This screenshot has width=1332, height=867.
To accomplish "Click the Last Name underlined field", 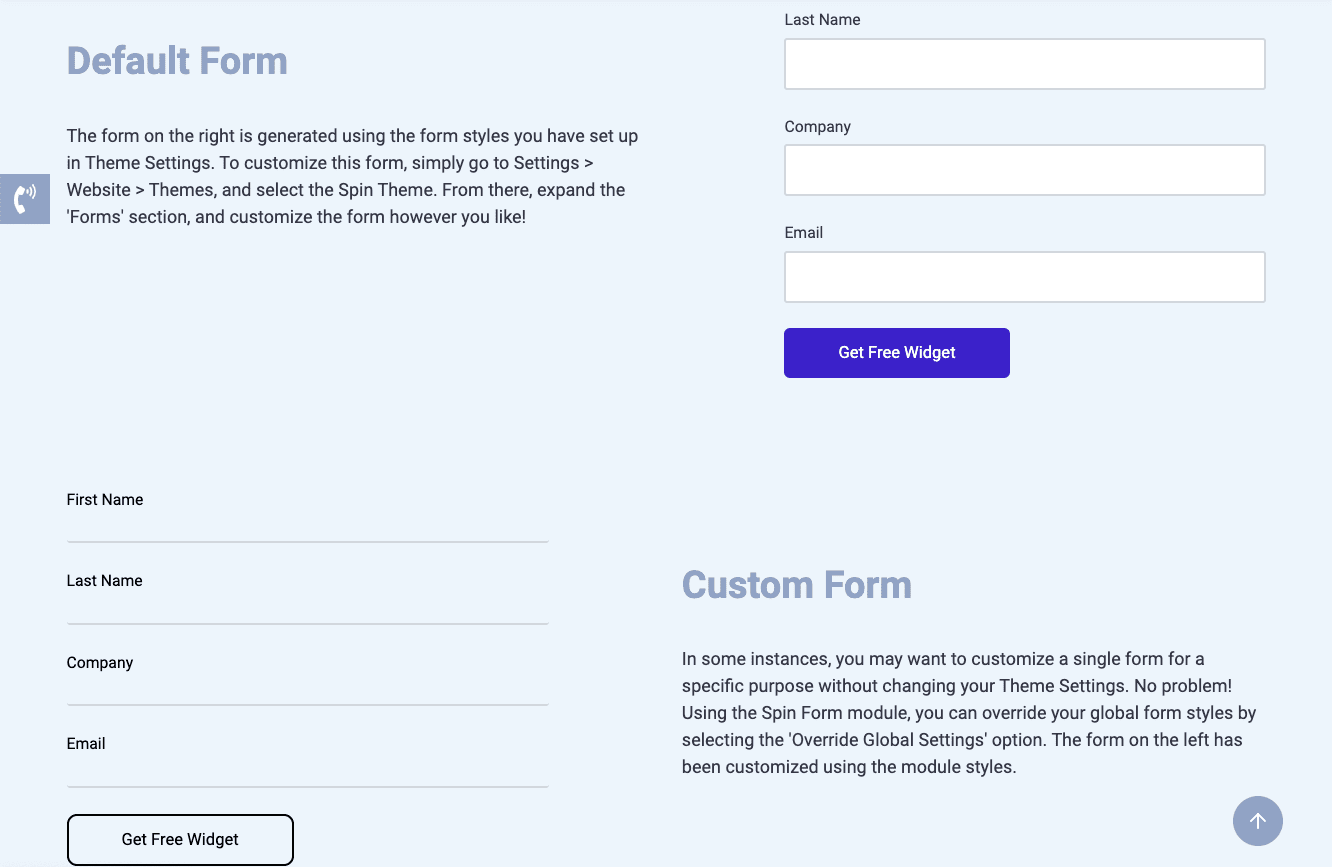I will [x=307, y=612].
